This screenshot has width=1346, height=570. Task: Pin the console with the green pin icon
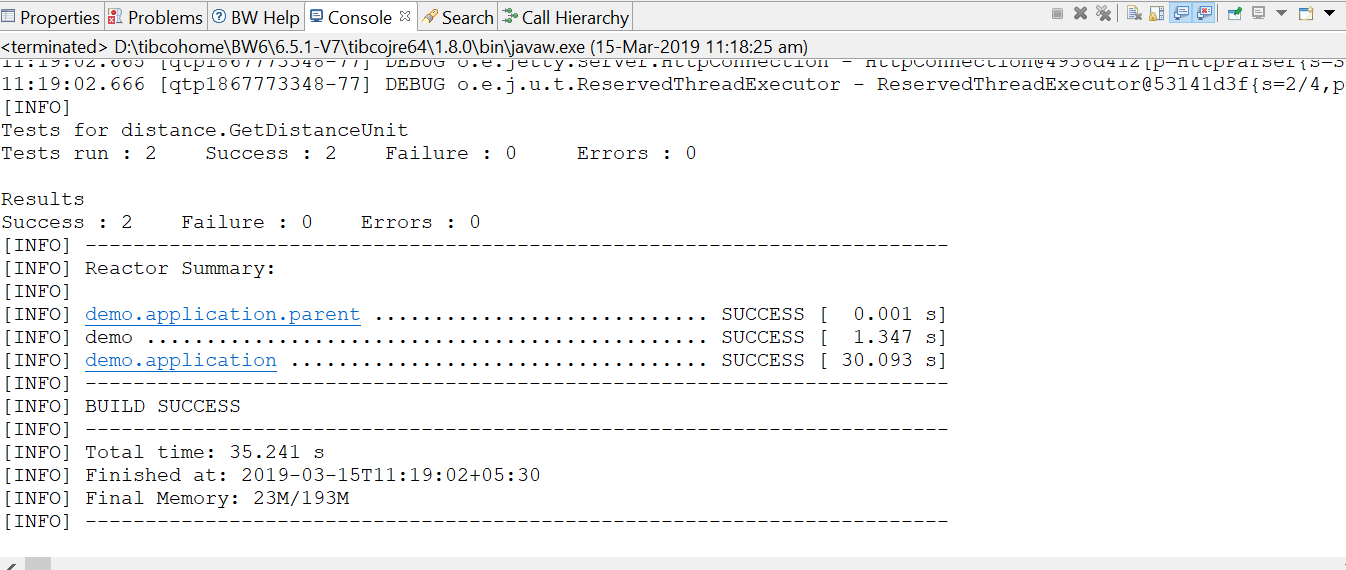(1235, 13)
